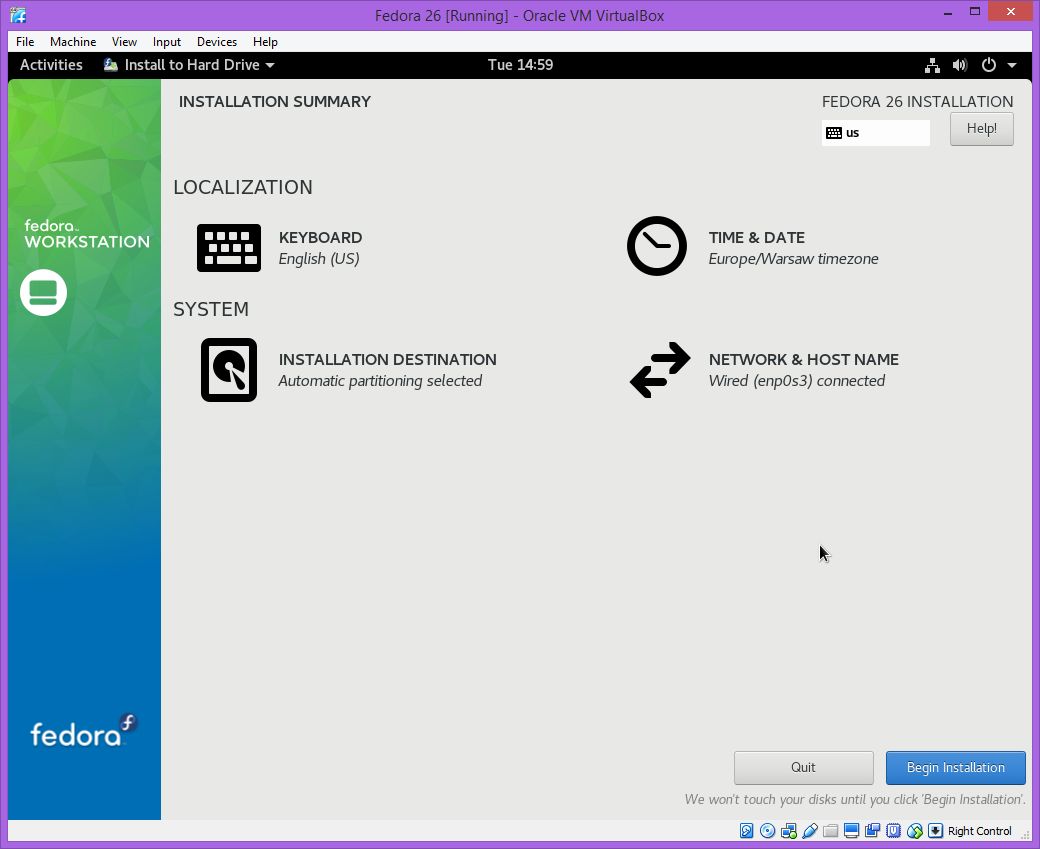Click the round Fedora Workstation sidebar icon
1040x849 pixels.
coord(43,293)
